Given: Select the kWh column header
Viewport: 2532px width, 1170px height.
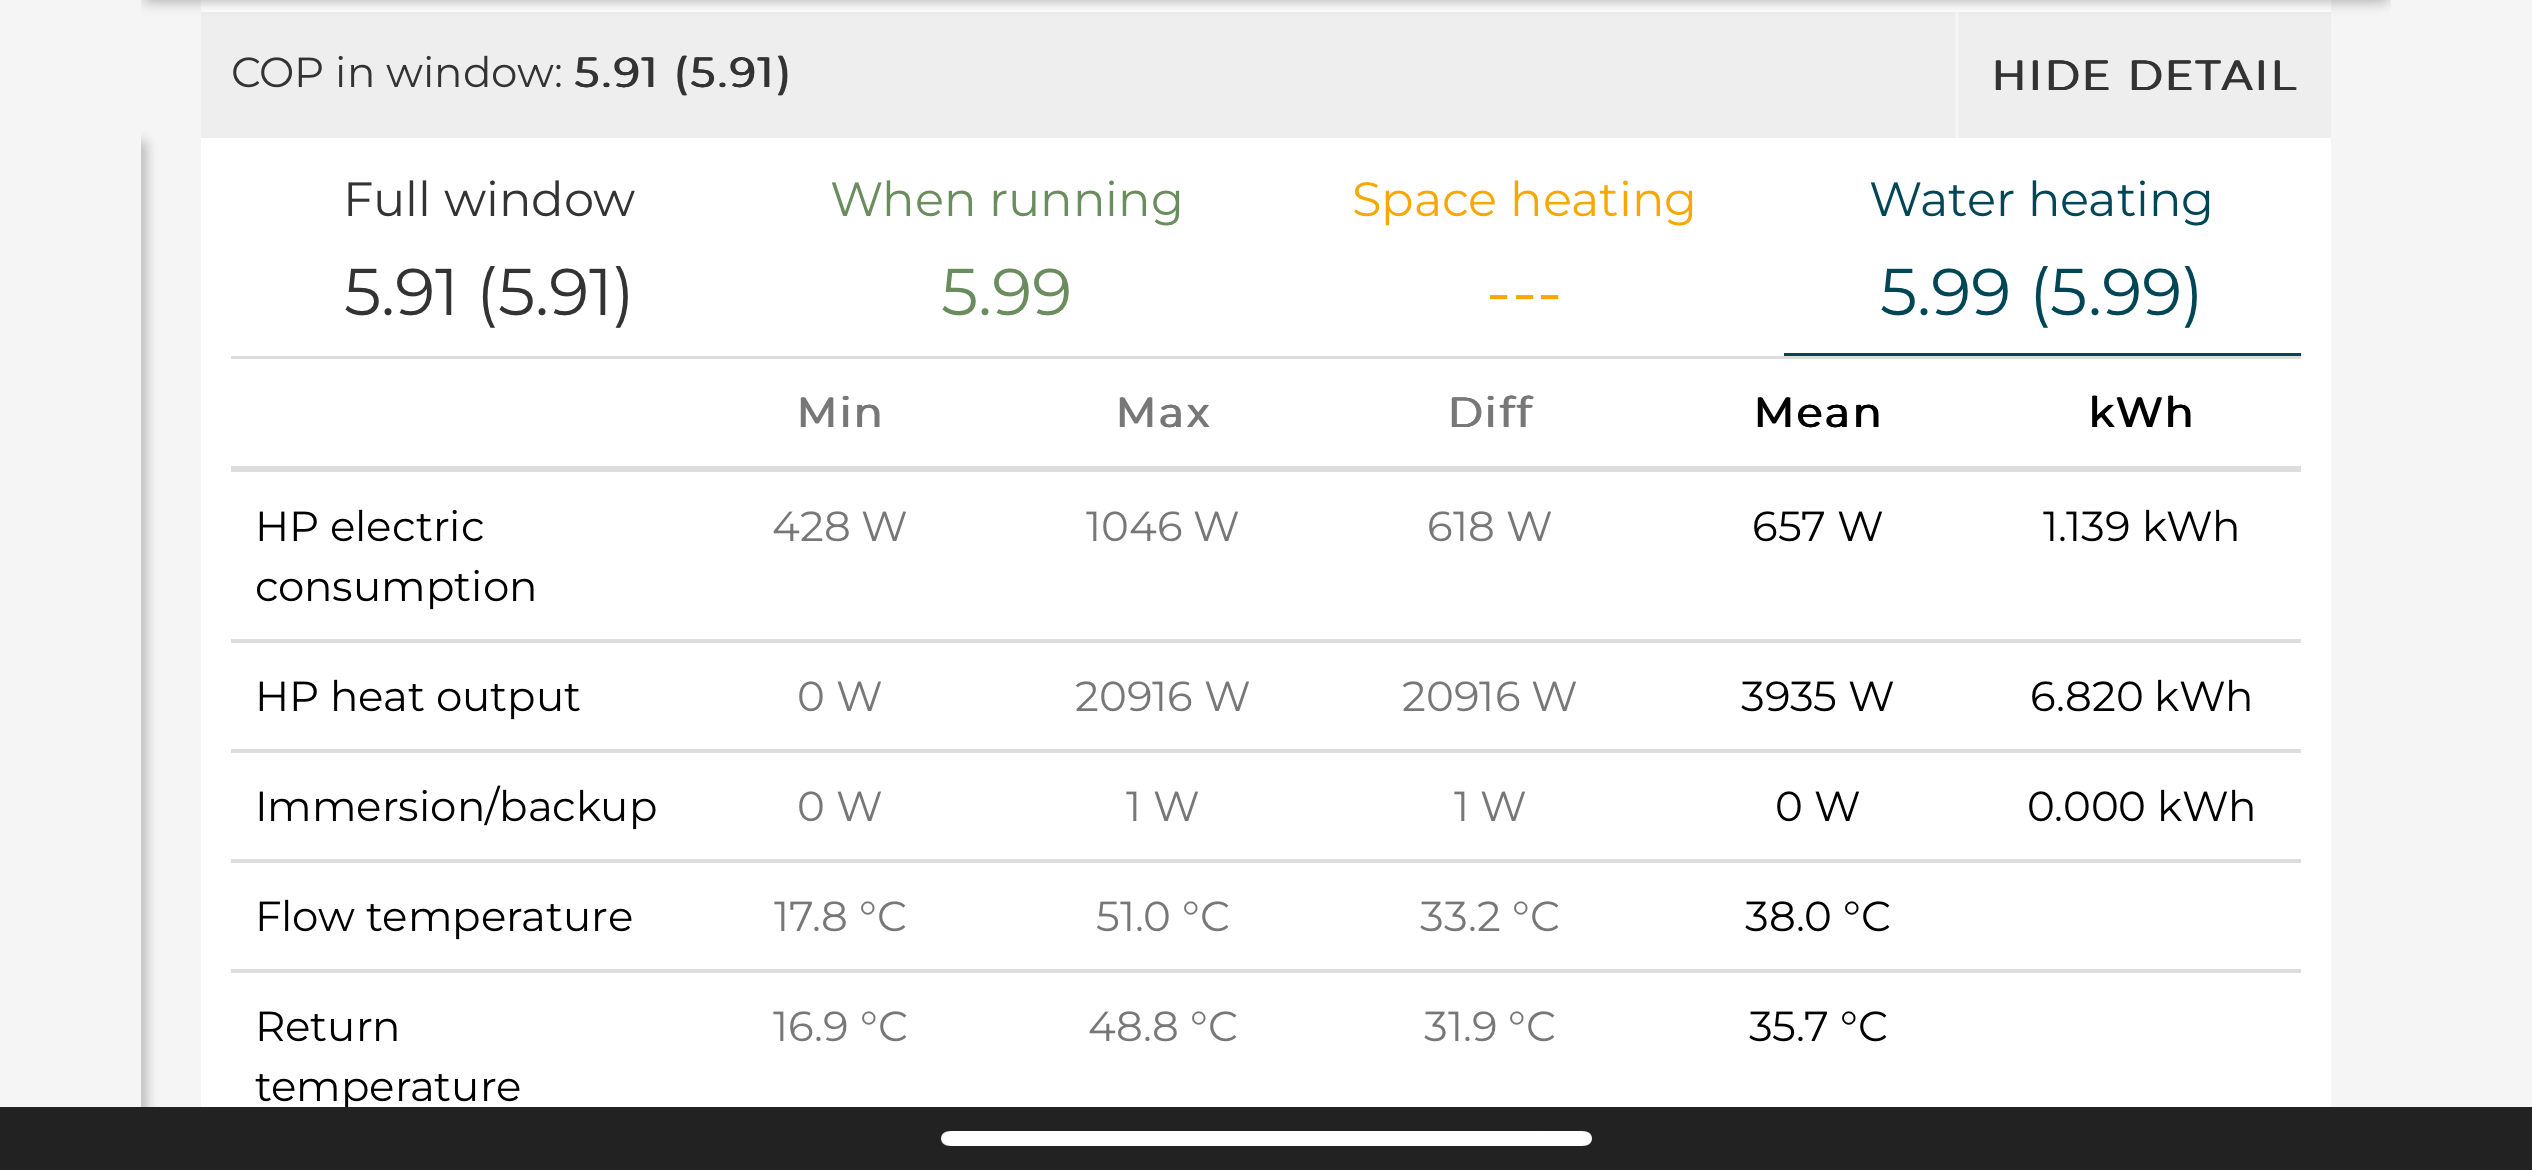Looking at the screenshot, I should click(2141, 413).
